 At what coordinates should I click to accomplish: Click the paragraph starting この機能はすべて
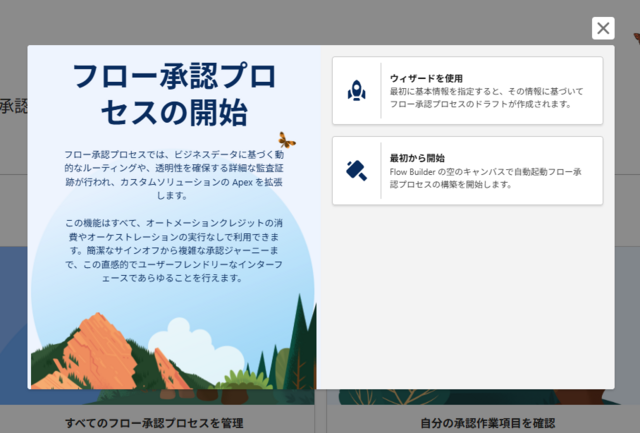pos(174,251)
